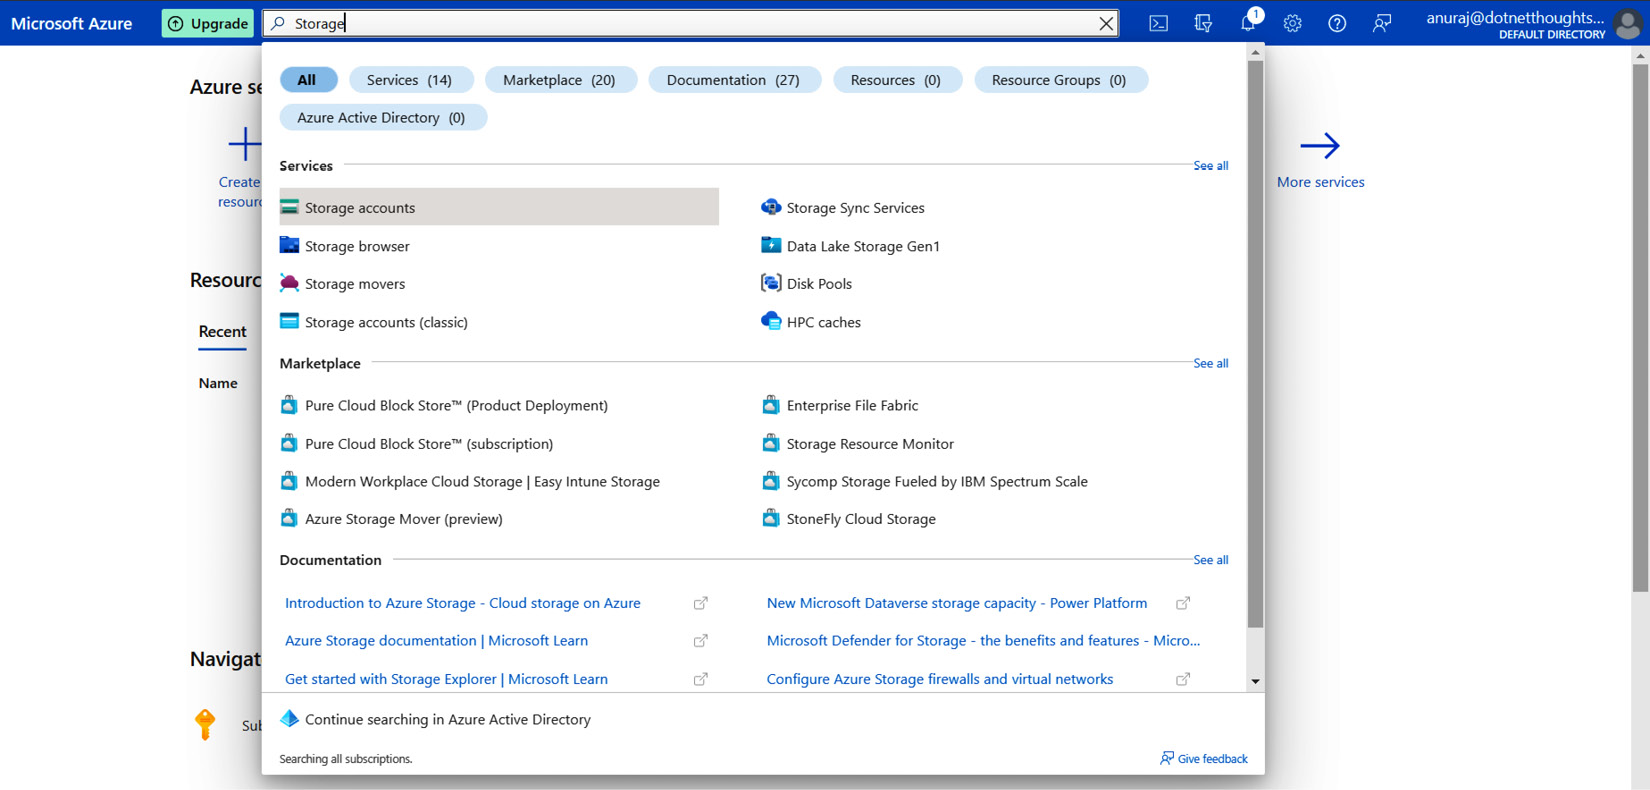Click the Storage accounts (classic) icon
This screenshot has width=1650, height=790.
tap(289, 321)
